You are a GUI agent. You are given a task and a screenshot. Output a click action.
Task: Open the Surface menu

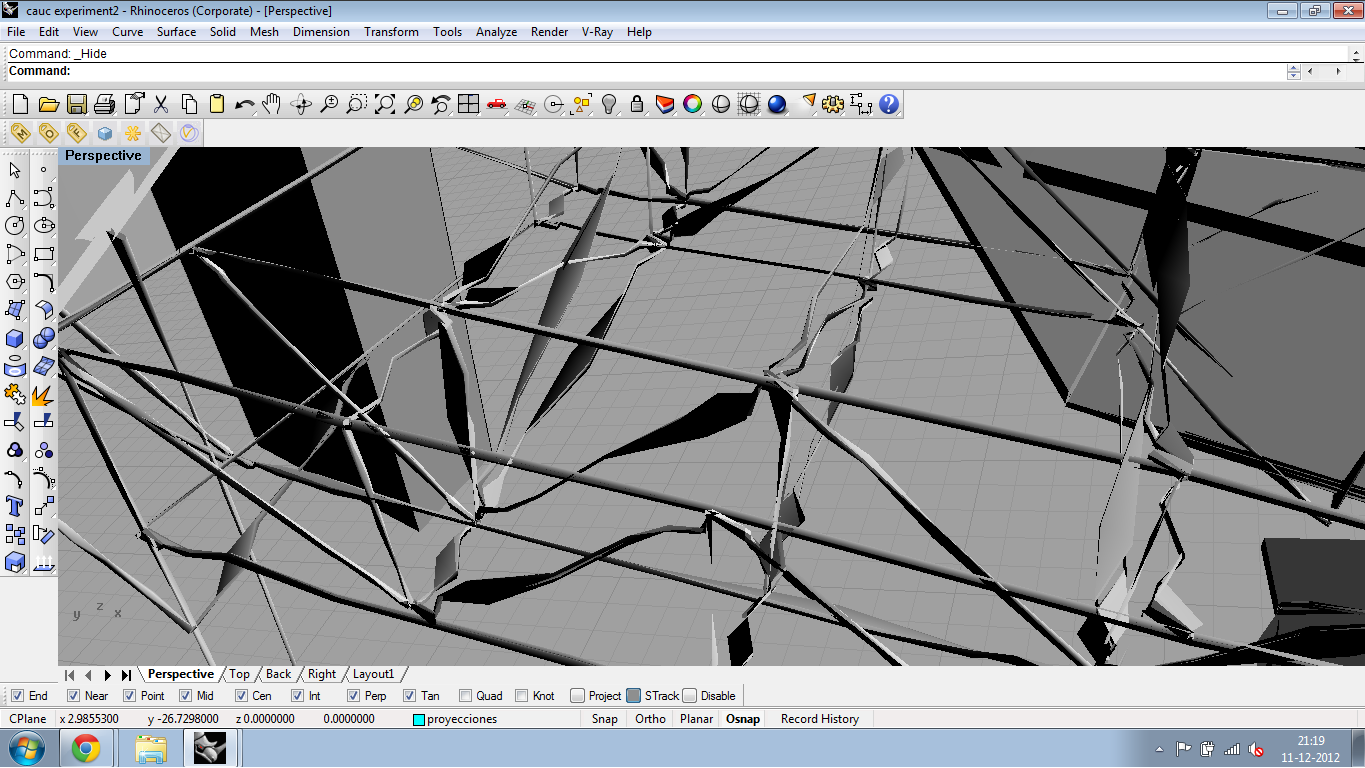(x=176, y=32)
